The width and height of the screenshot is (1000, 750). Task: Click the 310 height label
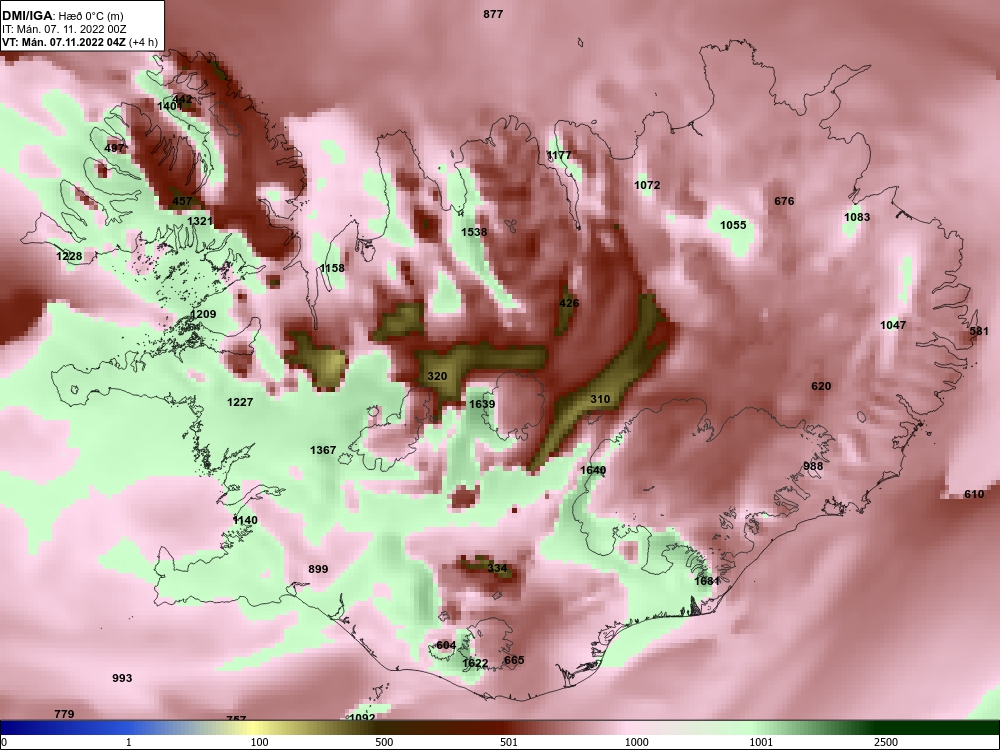(599, 399)
